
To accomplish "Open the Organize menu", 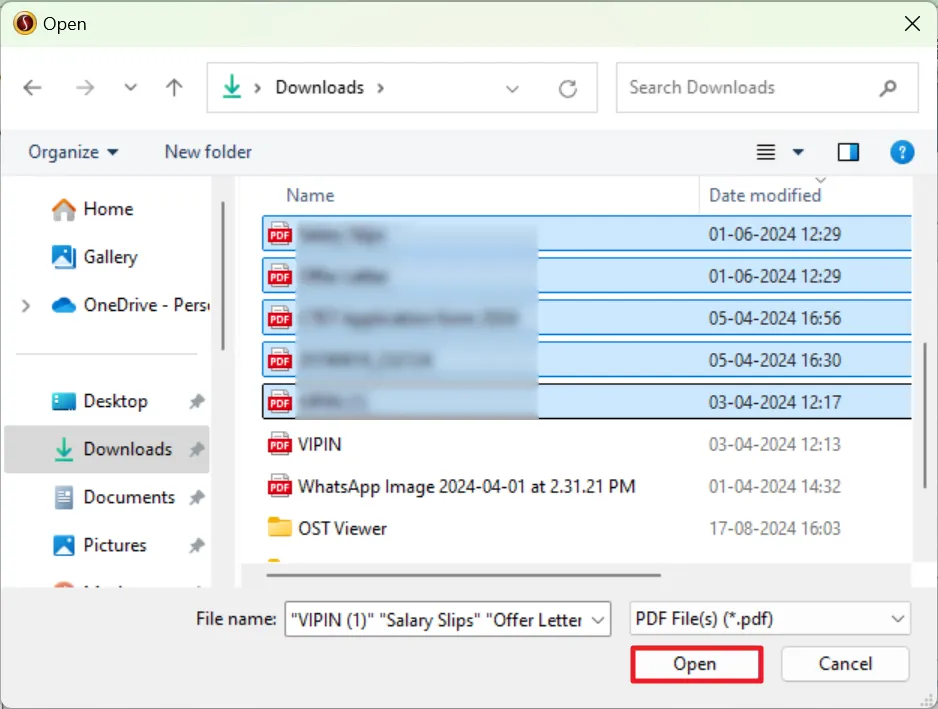I will [73, 152].
